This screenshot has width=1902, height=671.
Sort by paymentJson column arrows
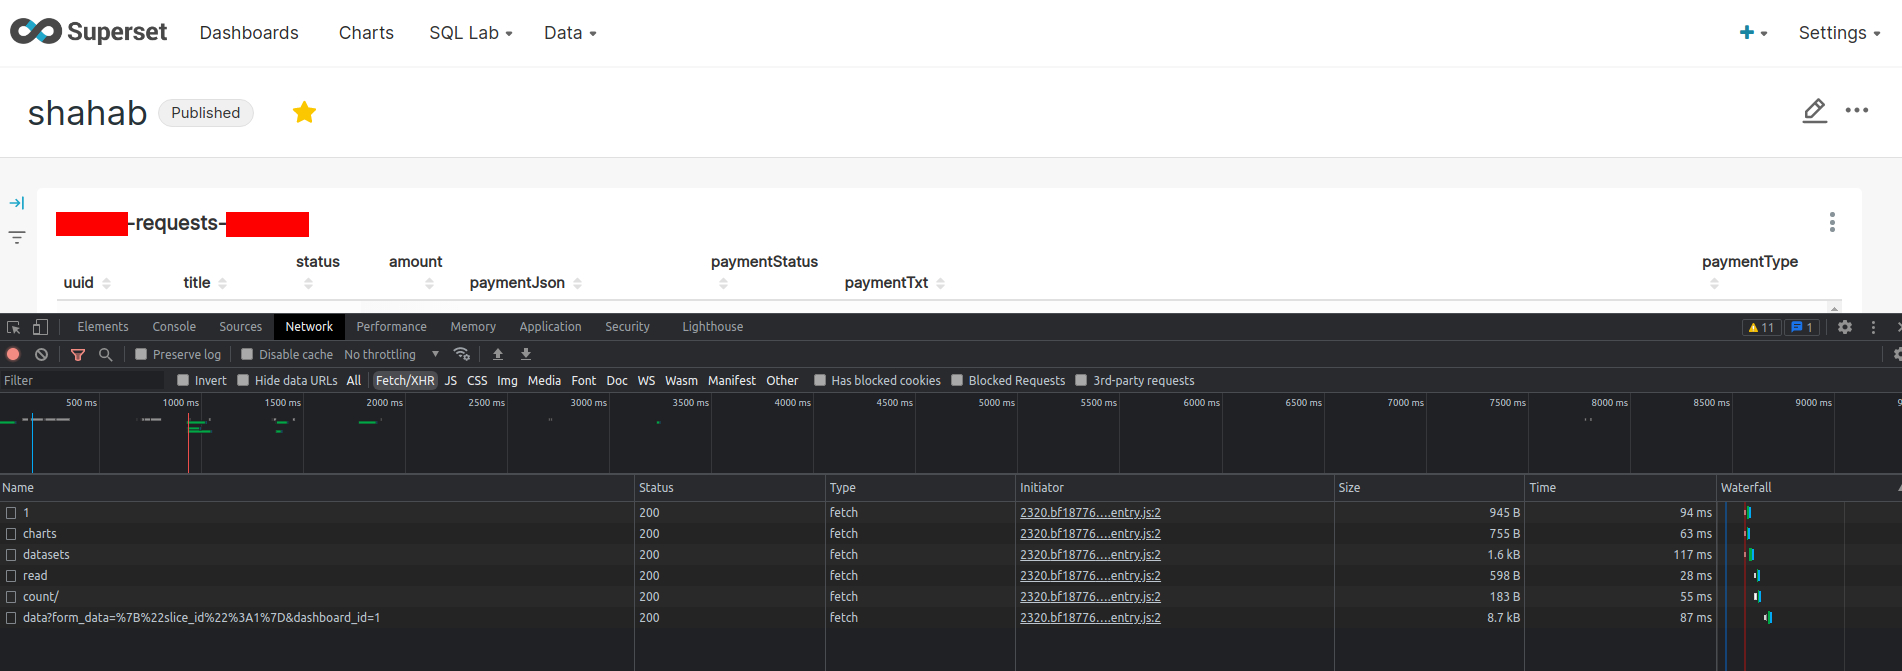pos(577,283)
